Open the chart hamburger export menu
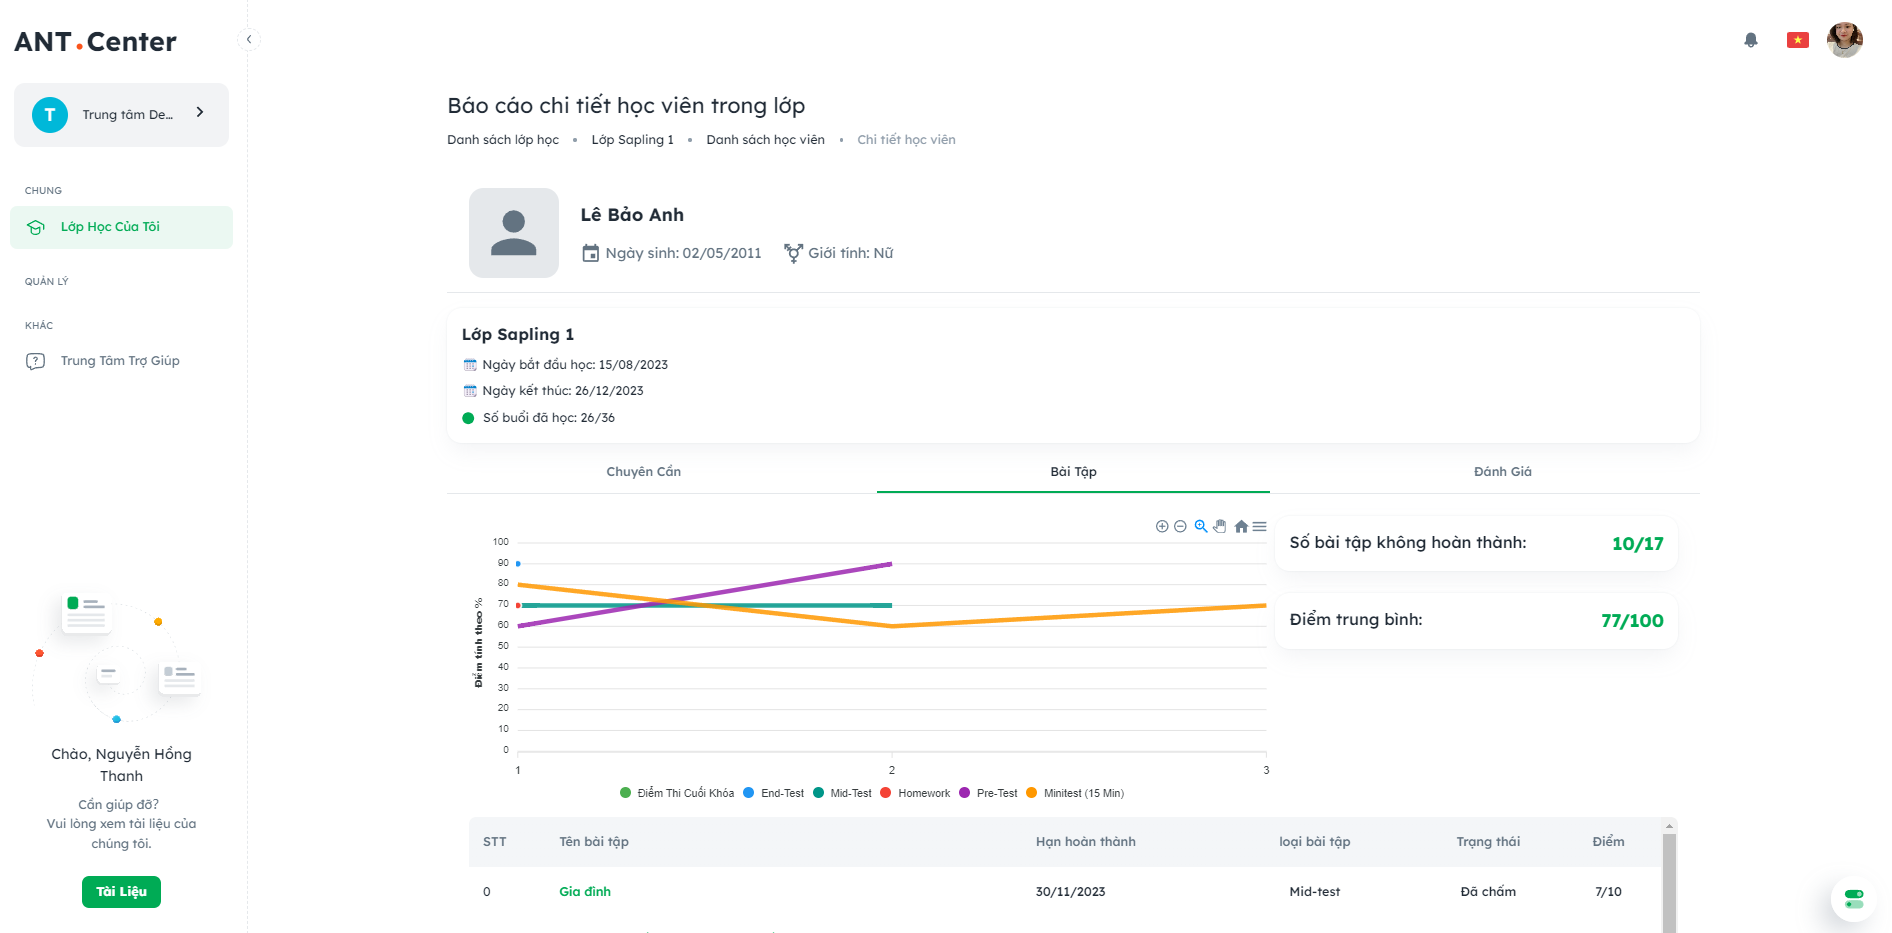The width and height of the screenshot is (1892, 933). click(1259, 526)
